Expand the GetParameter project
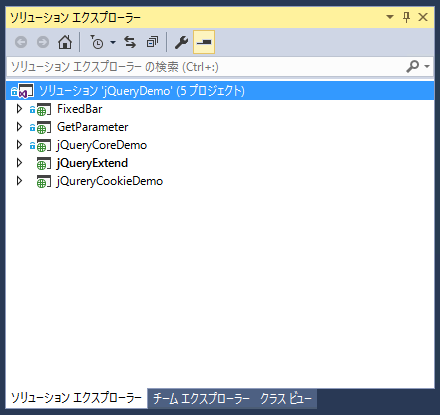Viewport: 440px width, 415px height. (x=19, y=127)
